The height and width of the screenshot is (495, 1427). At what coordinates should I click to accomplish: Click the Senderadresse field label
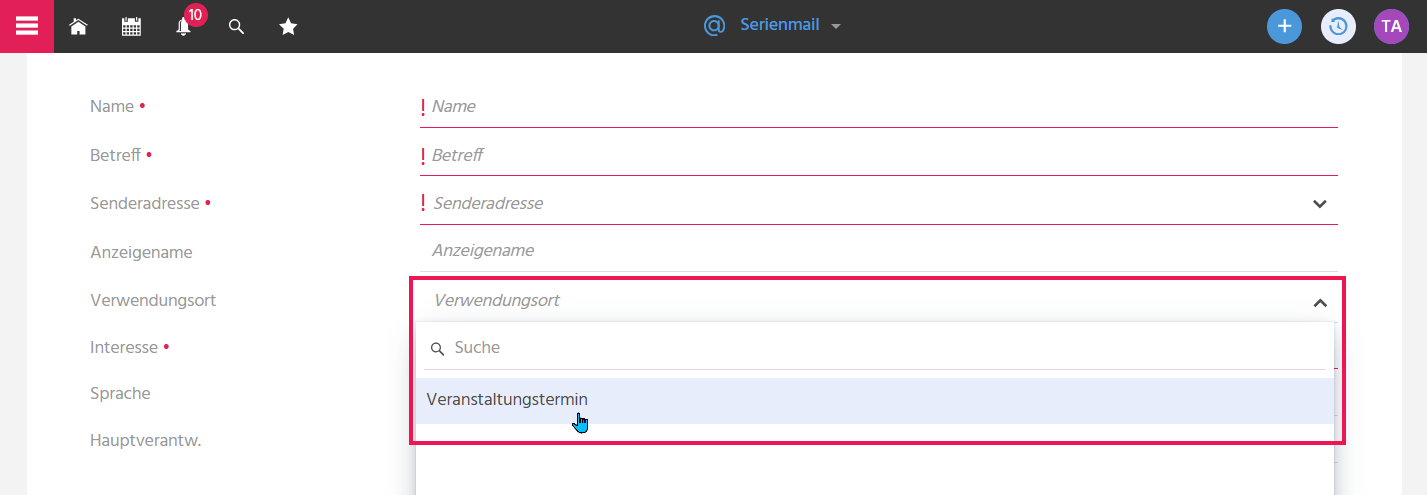[x=145, y=203]
